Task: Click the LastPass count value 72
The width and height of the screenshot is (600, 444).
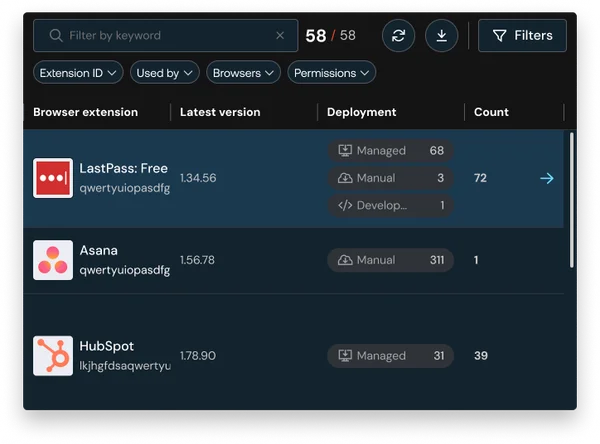Action: tap(481, 178)
